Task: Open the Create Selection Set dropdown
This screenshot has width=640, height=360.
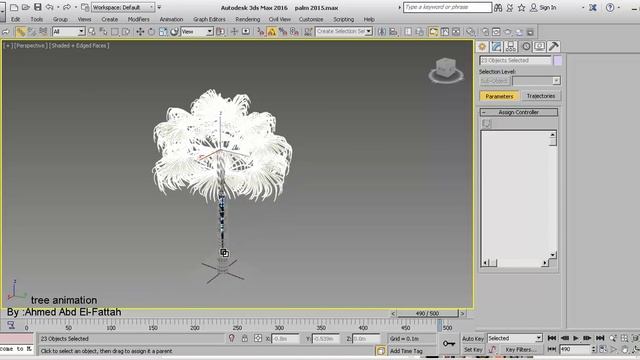Action: (x=344, y=31)
